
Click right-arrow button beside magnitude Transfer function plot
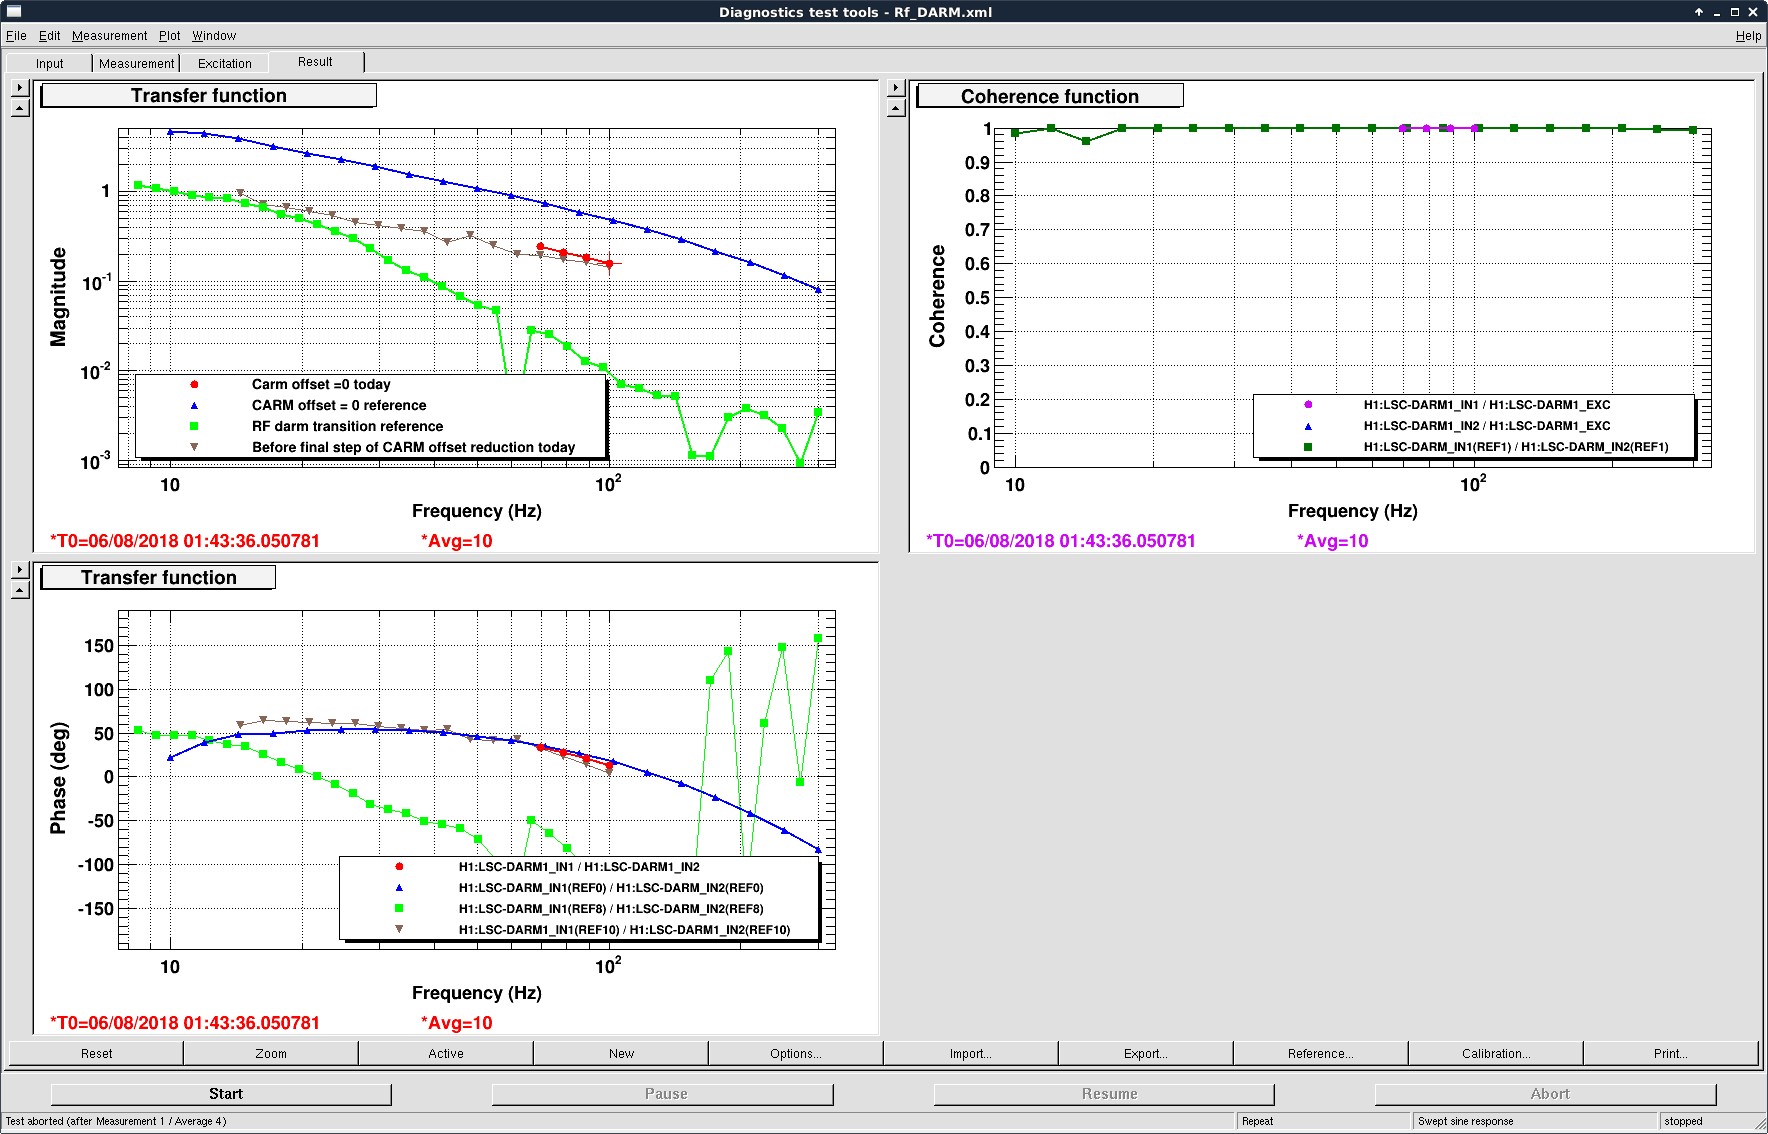(20, 88)
